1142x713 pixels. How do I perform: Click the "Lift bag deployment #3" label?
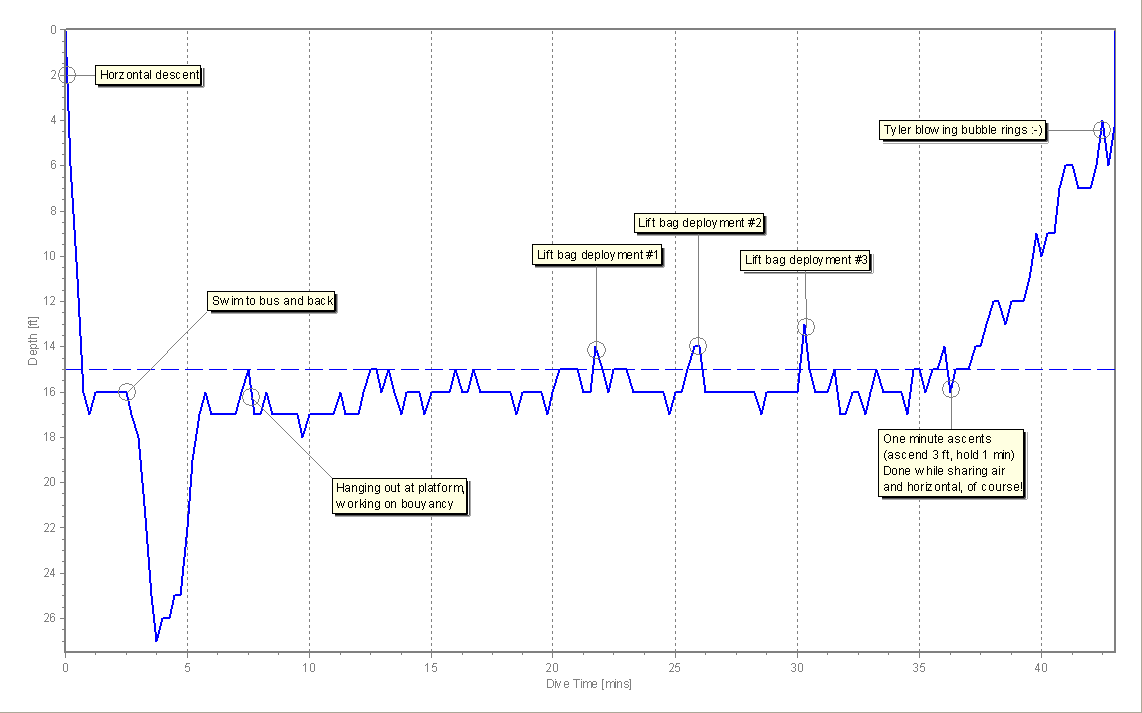(x=806, y=261)
